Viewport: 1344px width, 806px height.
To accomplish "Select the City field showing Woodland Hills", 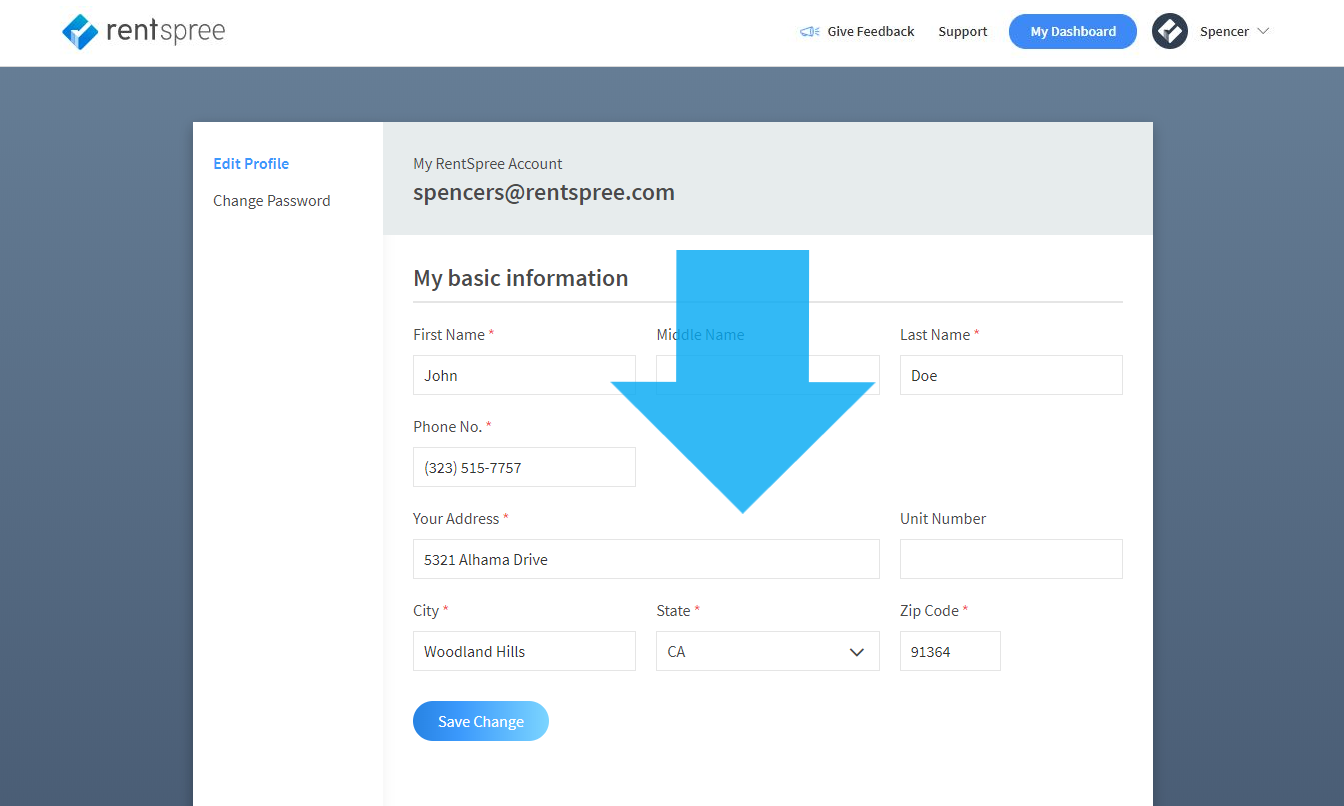I will point(524,651).
